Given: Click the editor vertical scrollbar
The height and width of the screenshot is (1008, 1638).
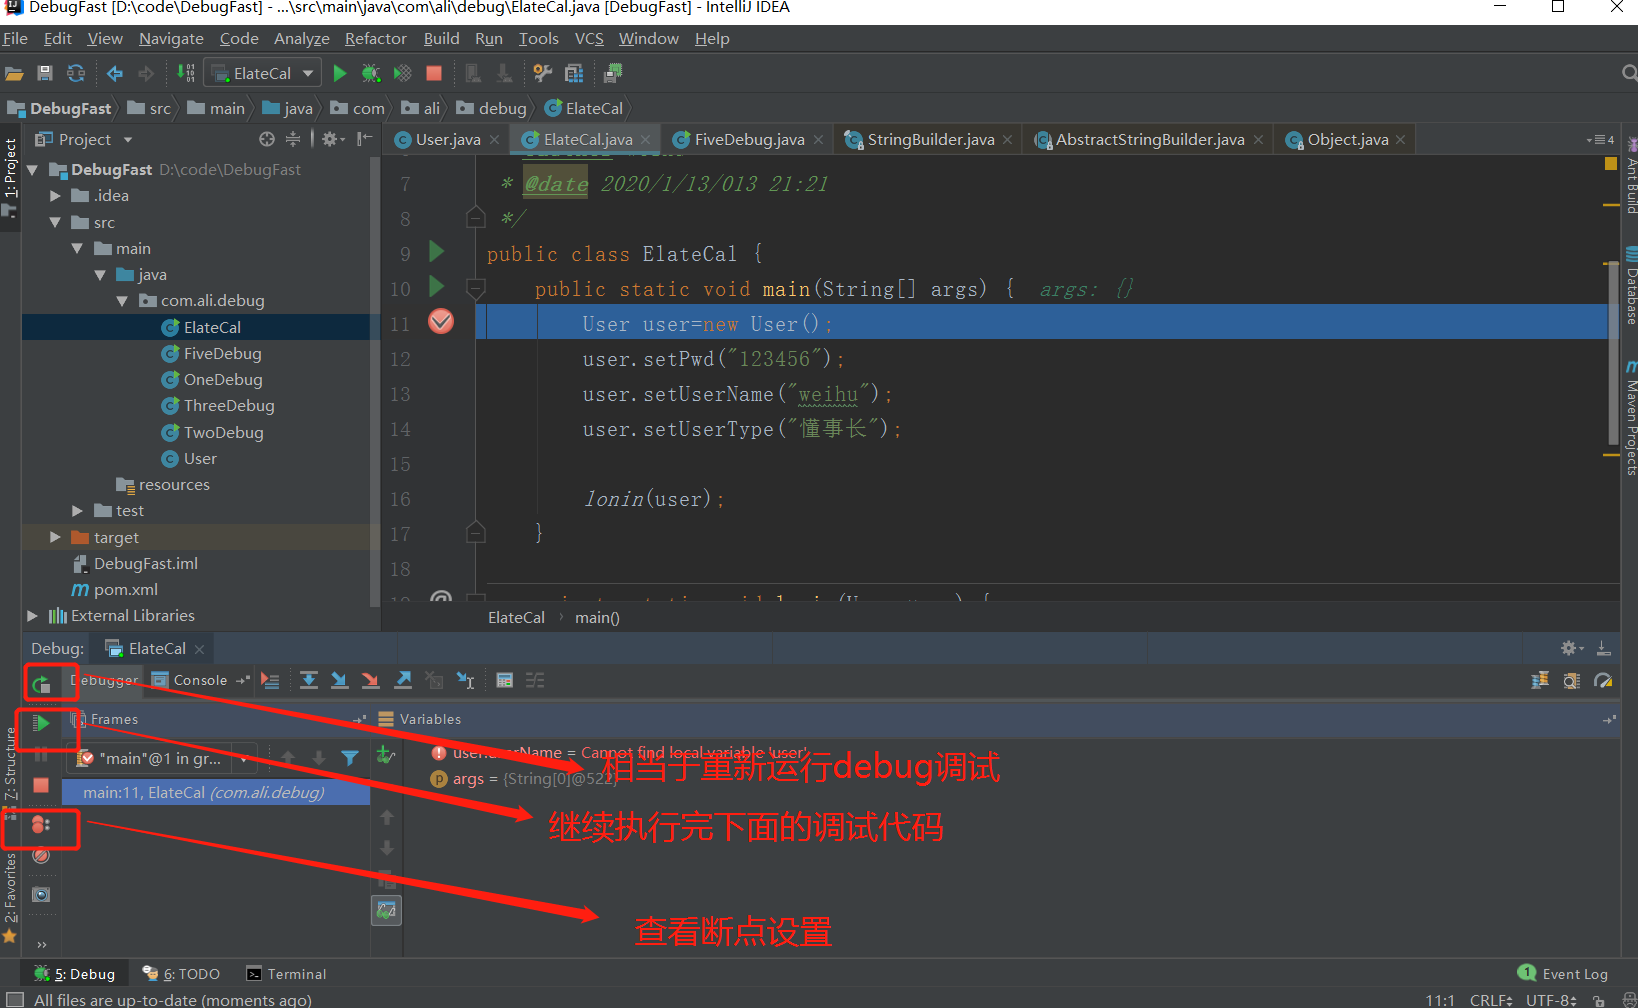Looking at the screenshot, I should (1611, 353).
